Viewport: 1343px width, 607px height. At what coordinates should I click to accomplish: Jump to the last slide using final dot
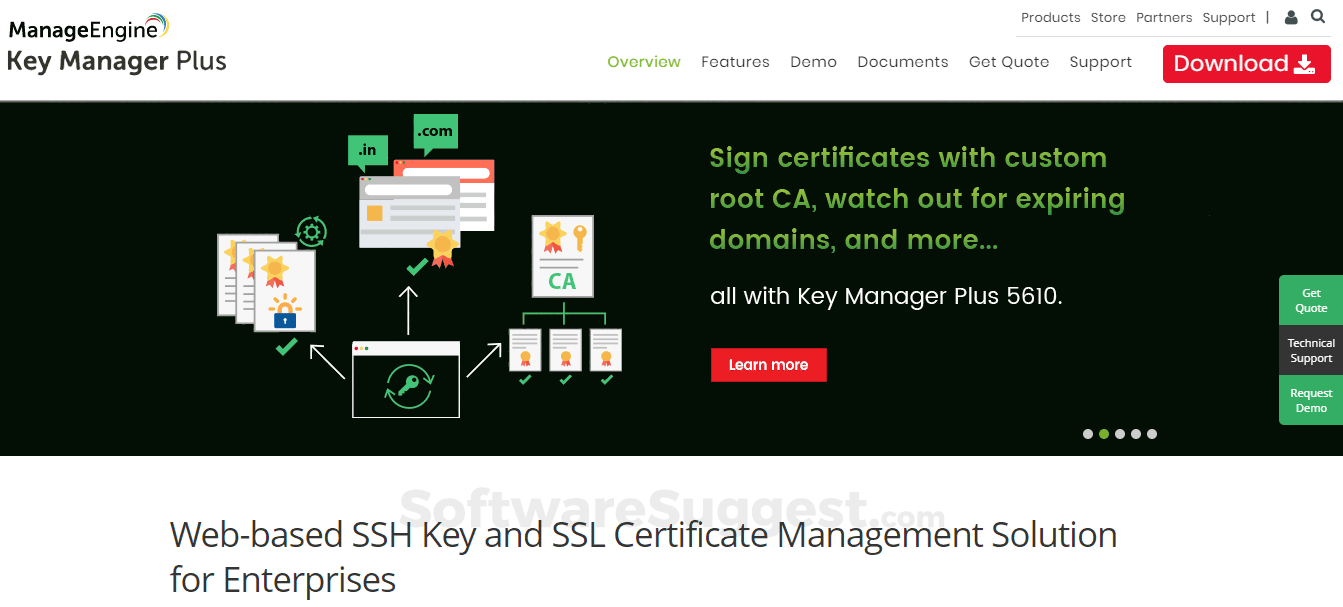click(x=1152, y=434)
